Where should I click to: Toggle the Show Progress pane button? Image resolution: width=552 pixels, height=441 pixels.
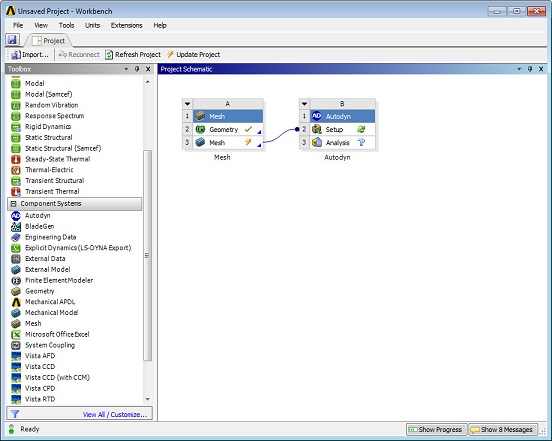click(437, 429)
